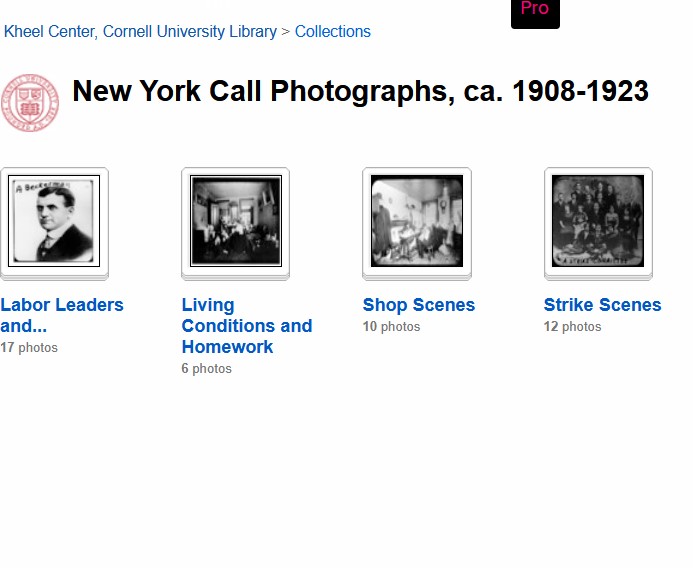Click the 6 photos count label
The height and width of the screenshot is (568, 693).
(x=206, y=368)
